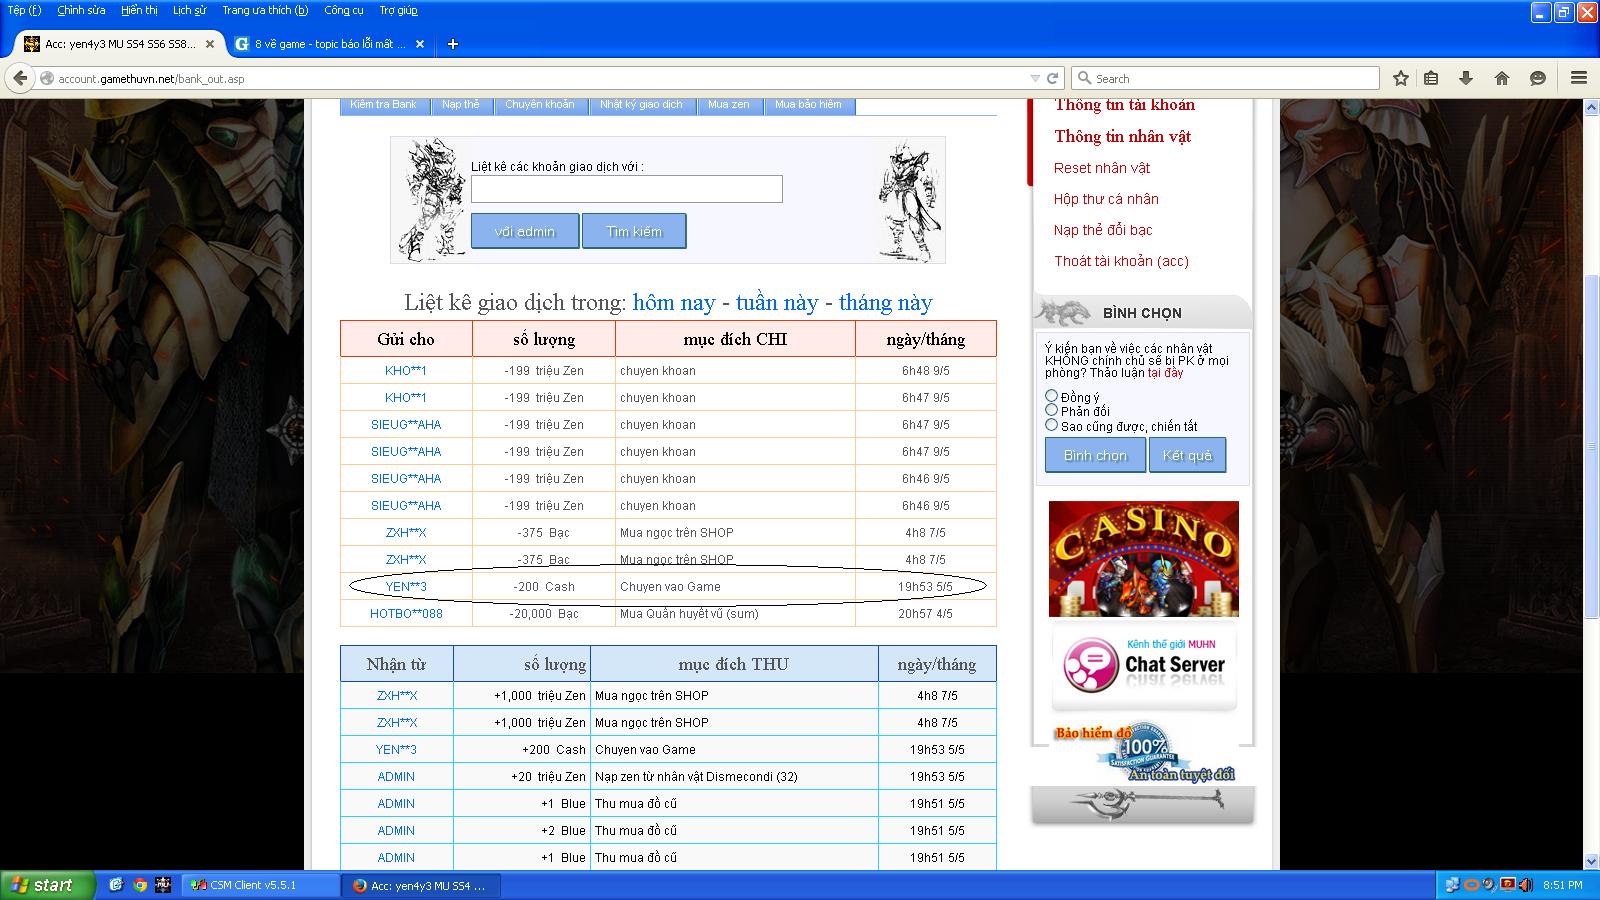Open the bookmarks list icon
The height and width of the screenshot is (900, 1600).
(1432, 78)
